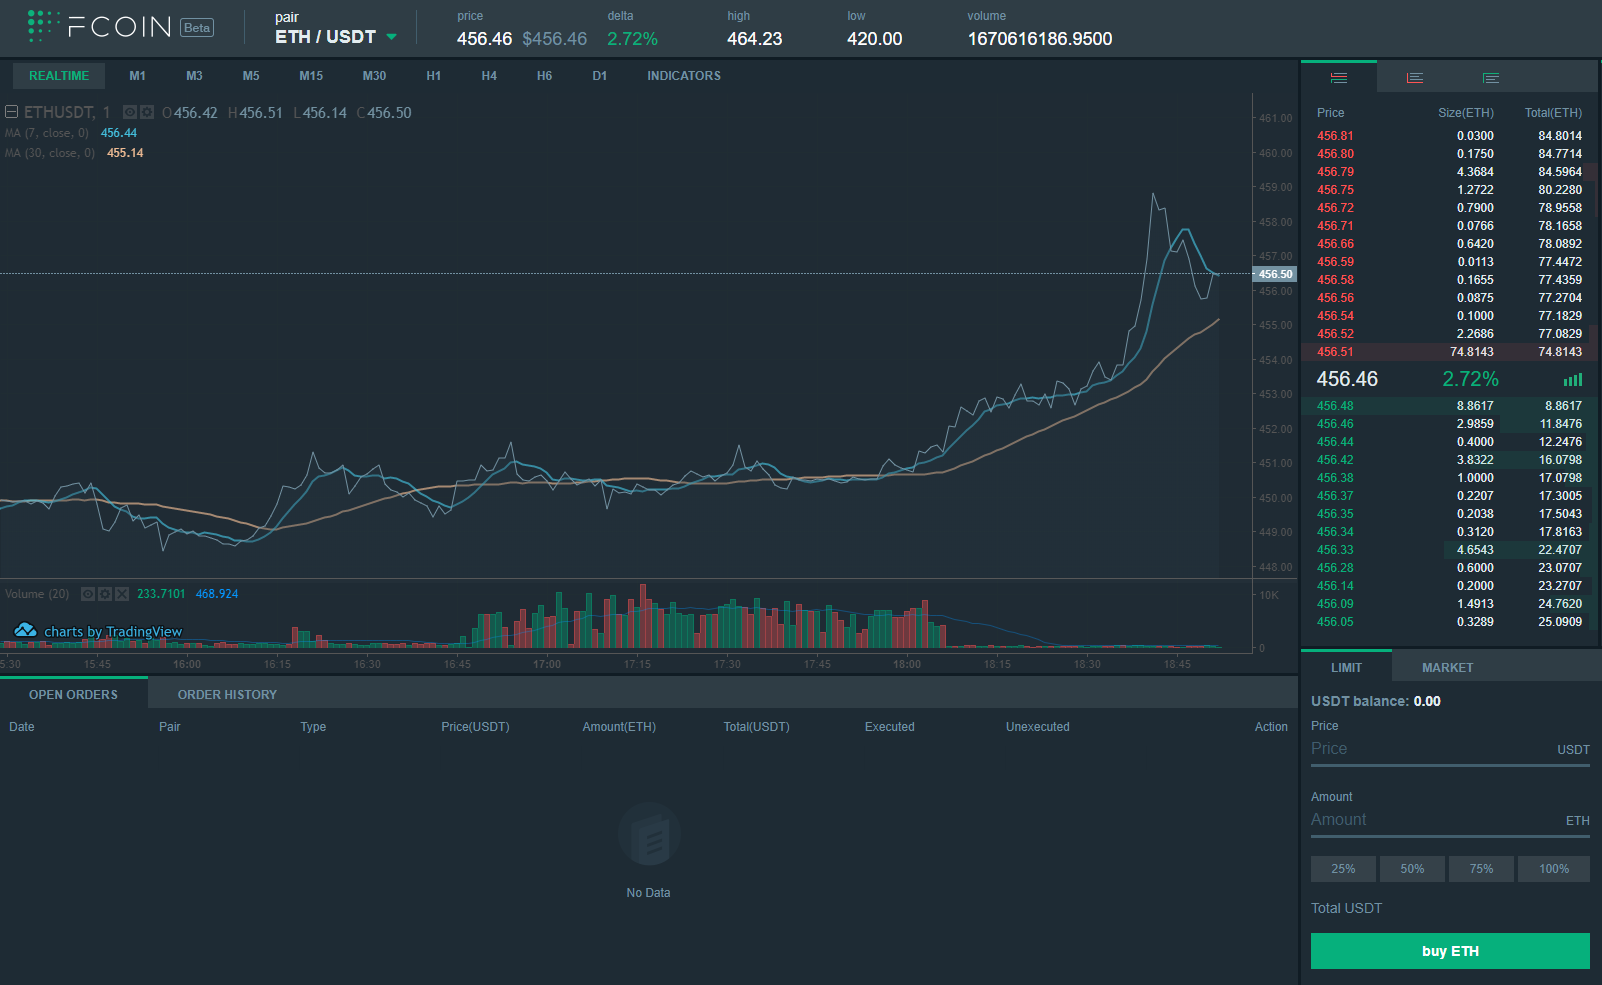Select ask price 456.79 row
This screenshot has width=1602, height=985.
(1449, 172)
